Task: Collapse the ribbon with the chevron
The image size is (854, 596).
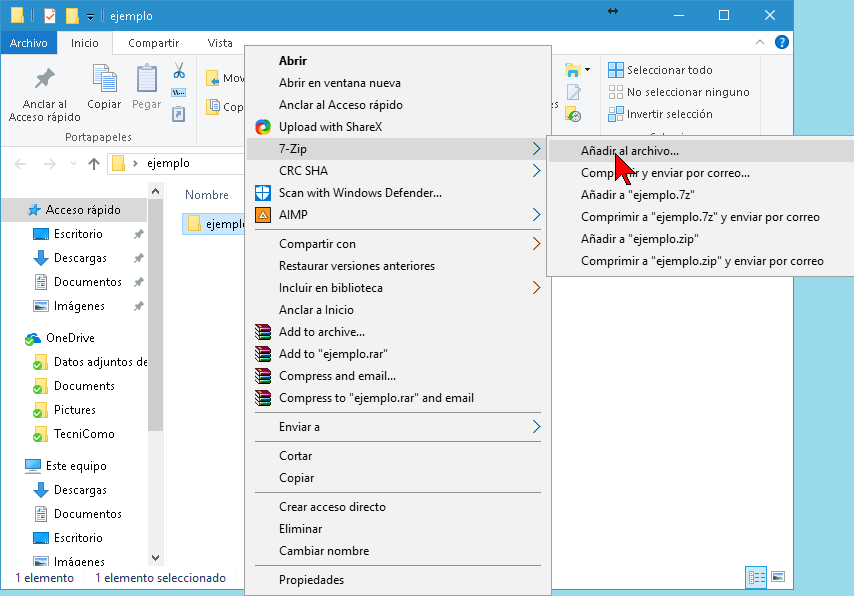Action: coord(760,42)
